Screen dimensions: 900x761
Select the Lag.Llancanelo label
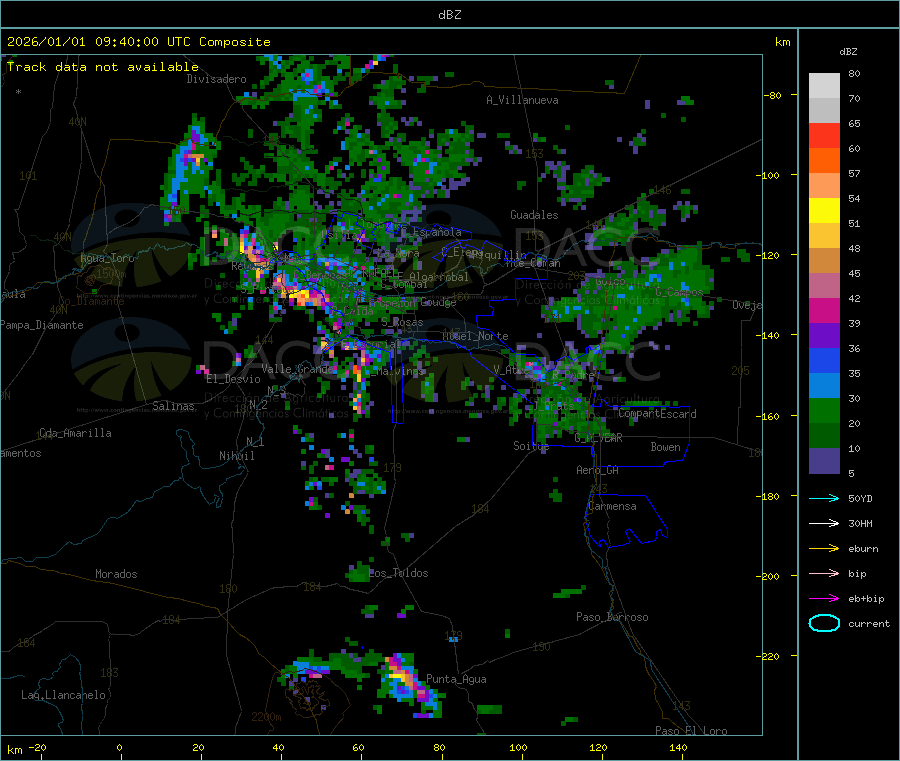(x=64, y=695)
